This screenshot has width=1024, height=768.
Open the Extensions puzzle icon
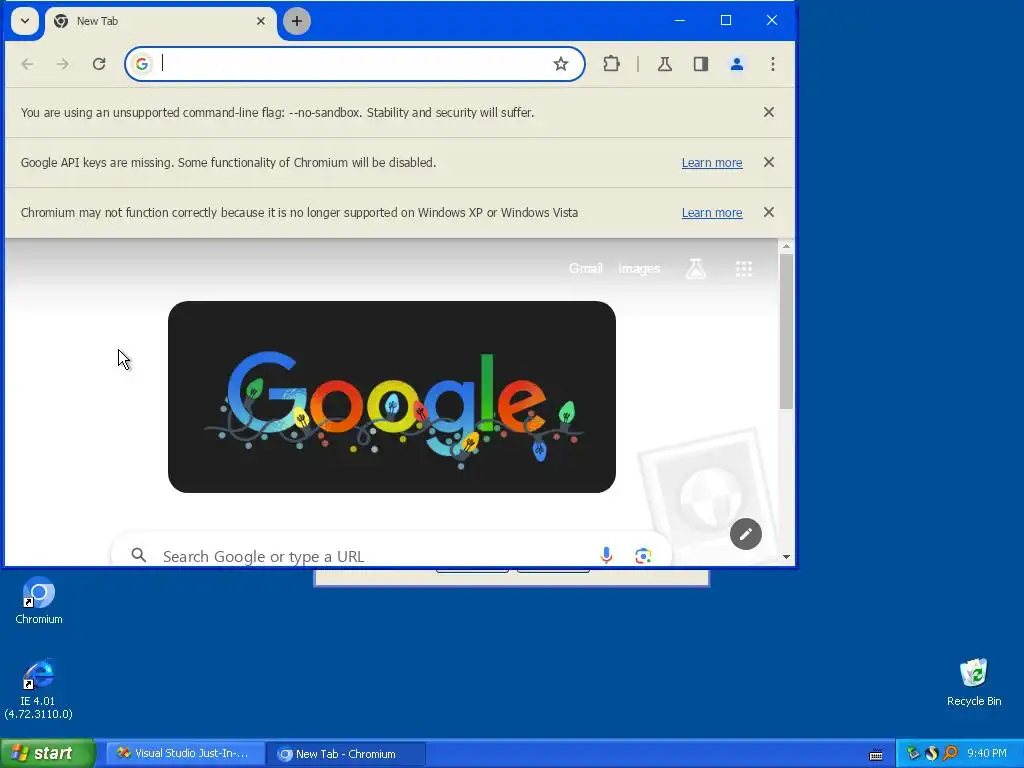pyautogui.click(x=611, y=64)
